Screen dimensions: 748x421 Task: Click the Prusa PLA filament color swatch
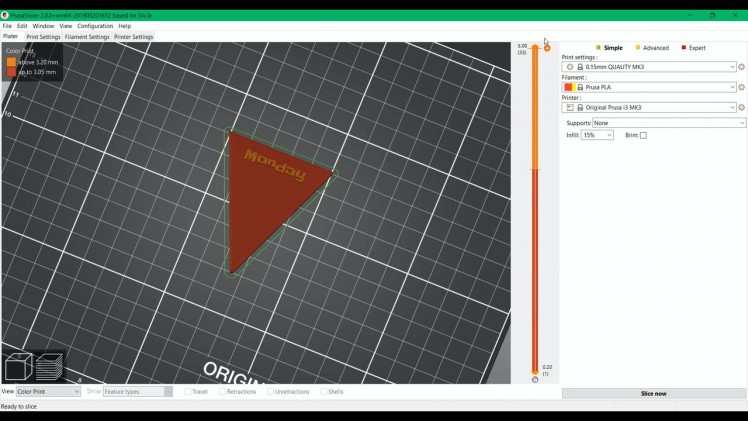pos(569,87)
